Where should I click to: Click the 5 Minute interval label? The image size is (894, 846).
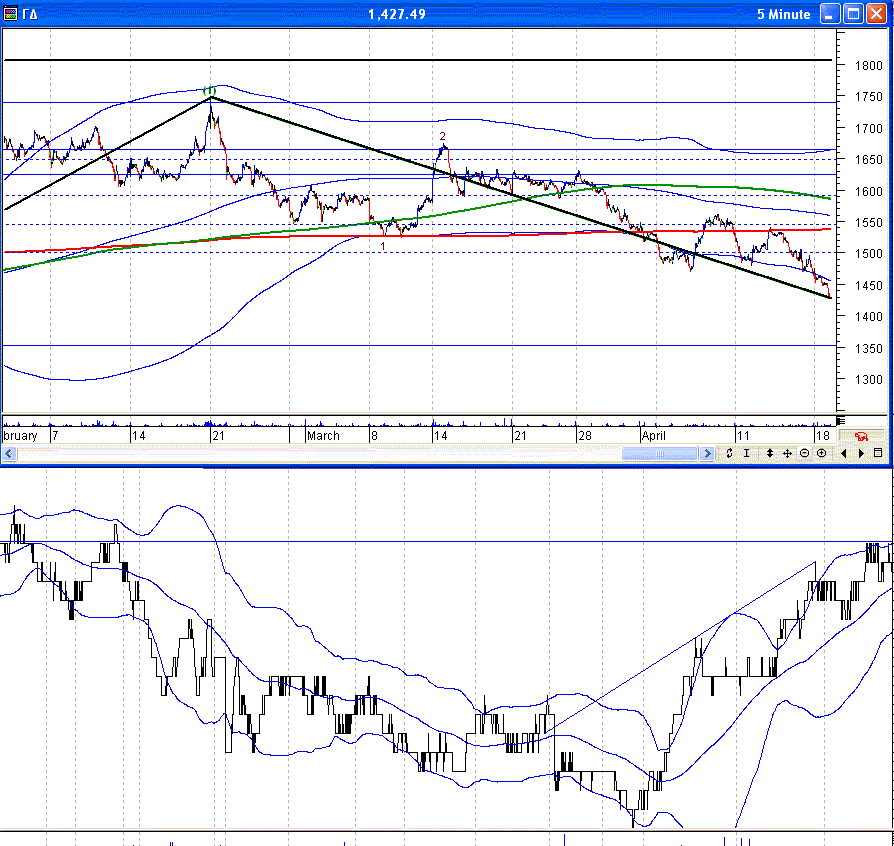click(x=784, y=14)
